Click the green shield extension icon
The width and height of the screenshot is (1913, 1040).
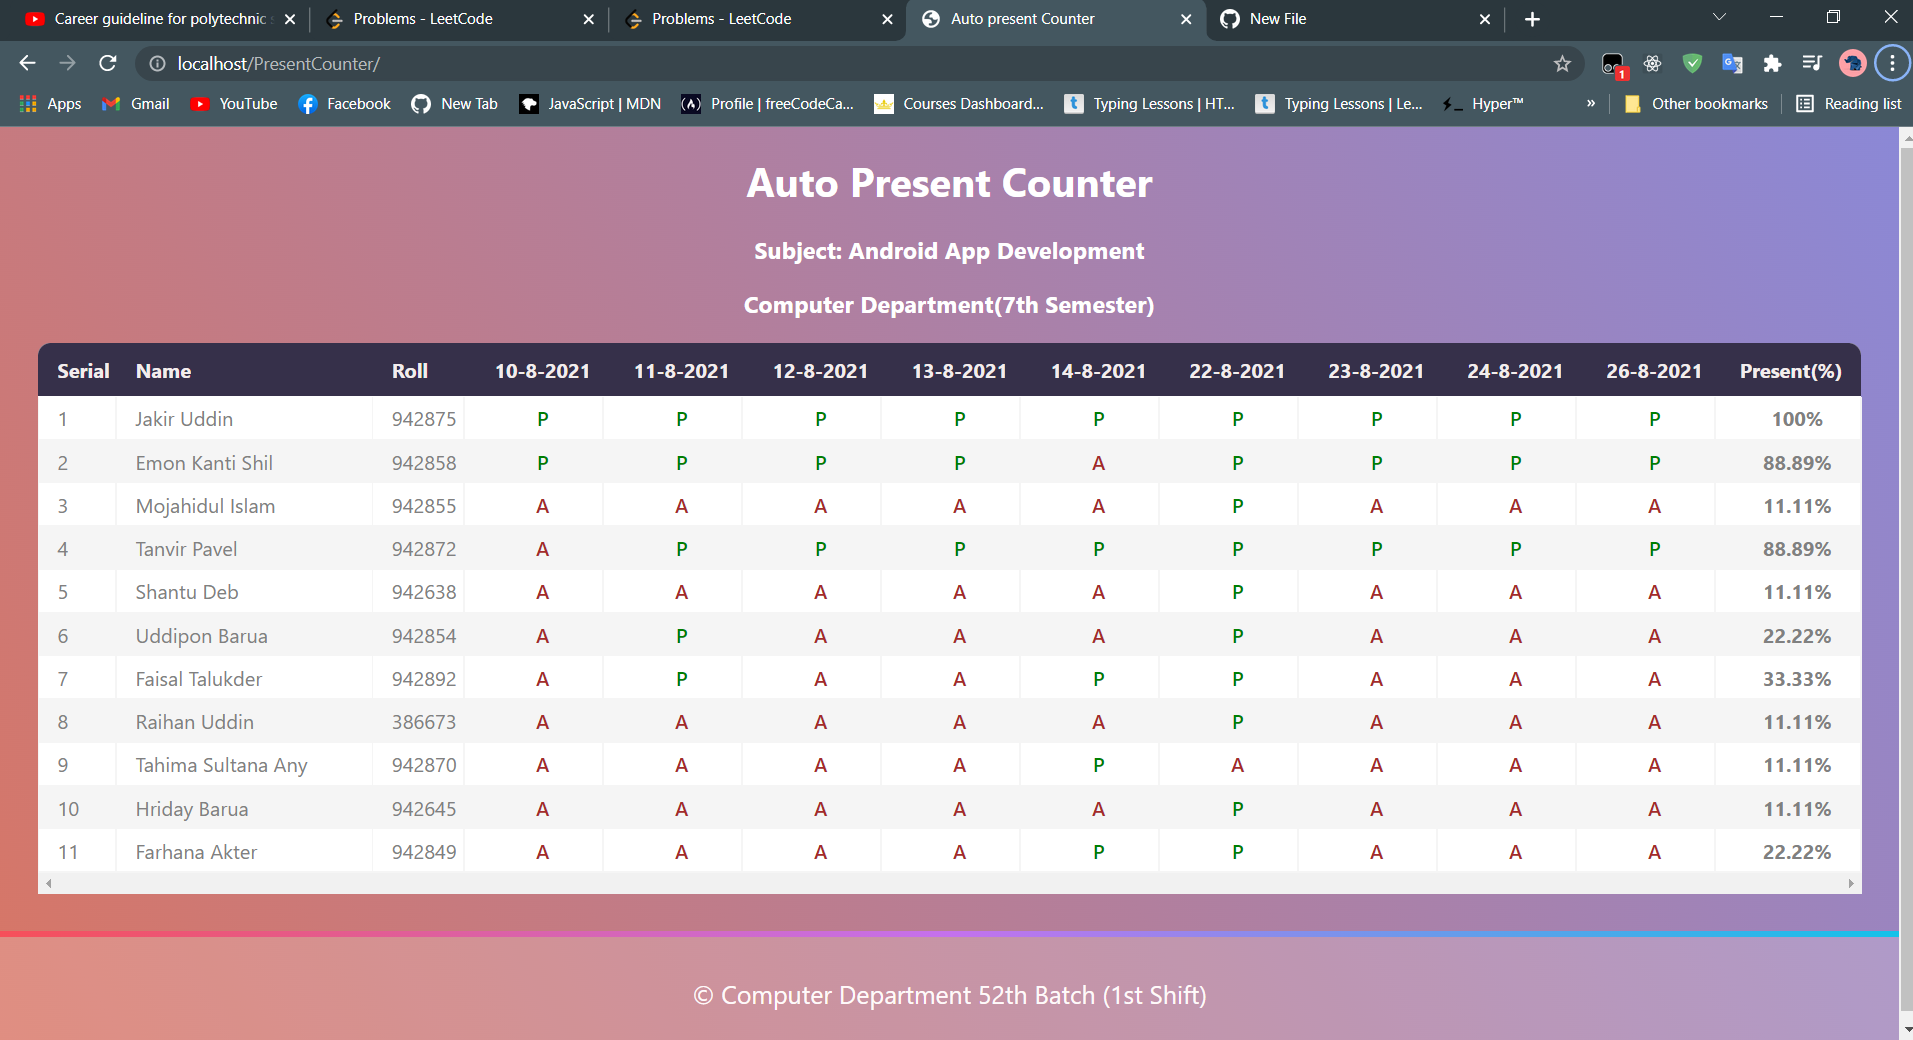click(x=1692, y=64)
